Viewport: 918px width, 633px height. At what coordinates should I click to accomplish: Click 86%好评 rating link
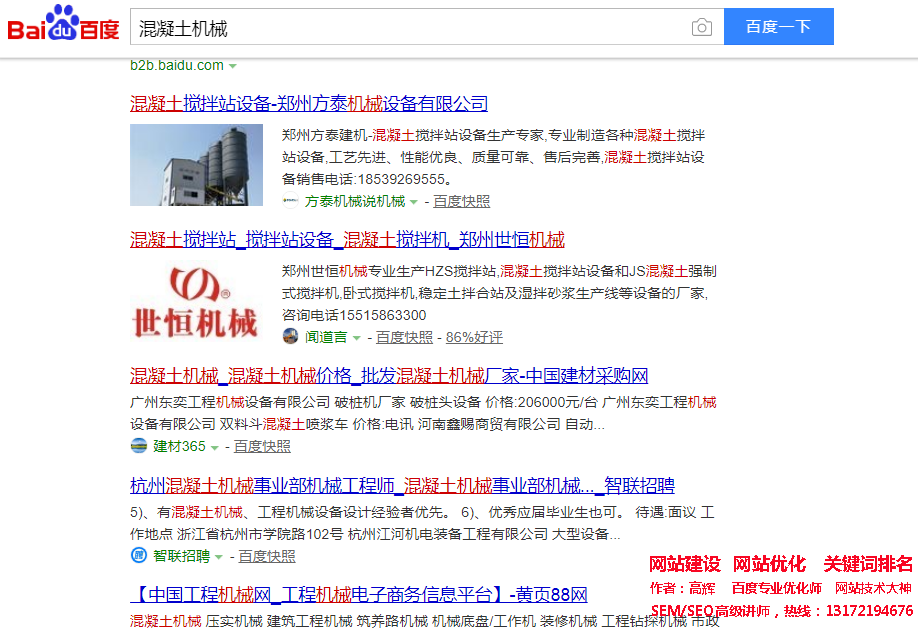474,337
